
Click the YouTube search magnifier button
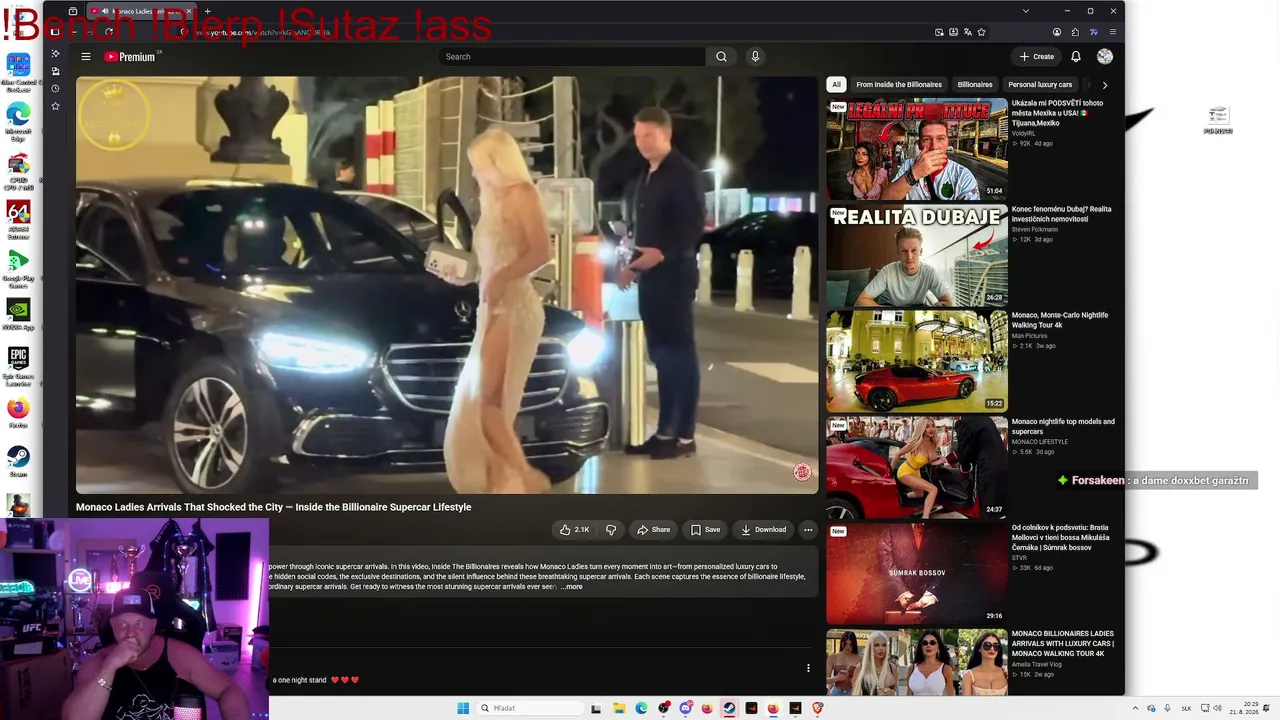pyautogui.click(x=721, y=57)
